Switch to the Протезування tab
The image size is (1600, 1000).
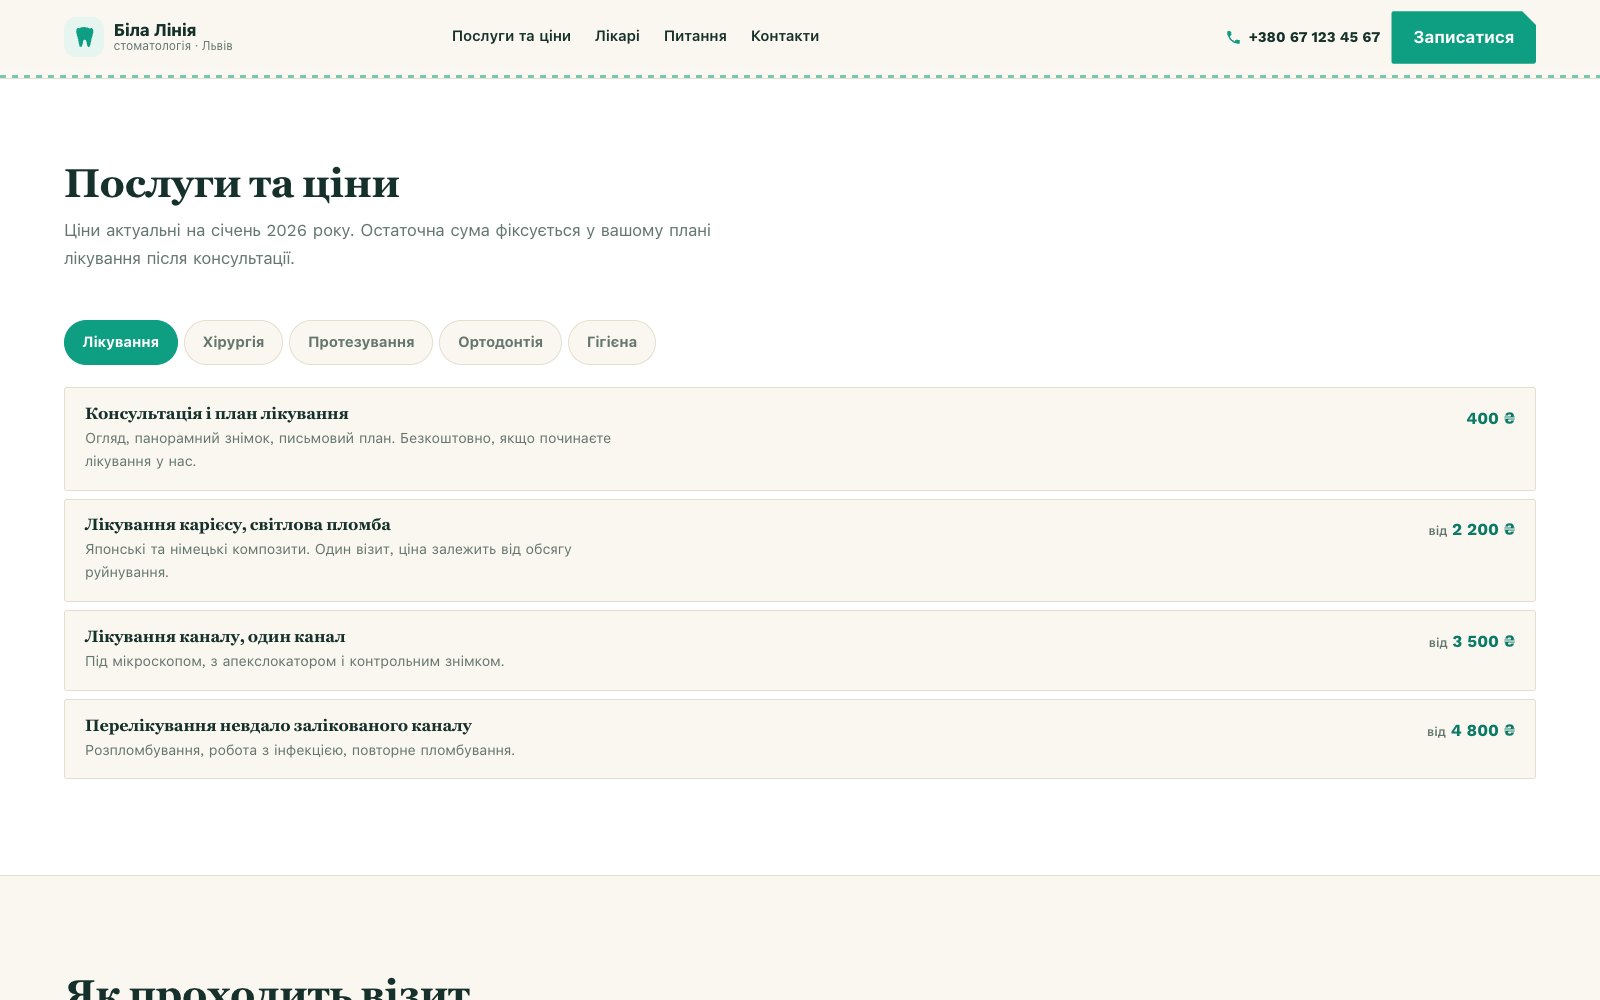pos(361,342)
